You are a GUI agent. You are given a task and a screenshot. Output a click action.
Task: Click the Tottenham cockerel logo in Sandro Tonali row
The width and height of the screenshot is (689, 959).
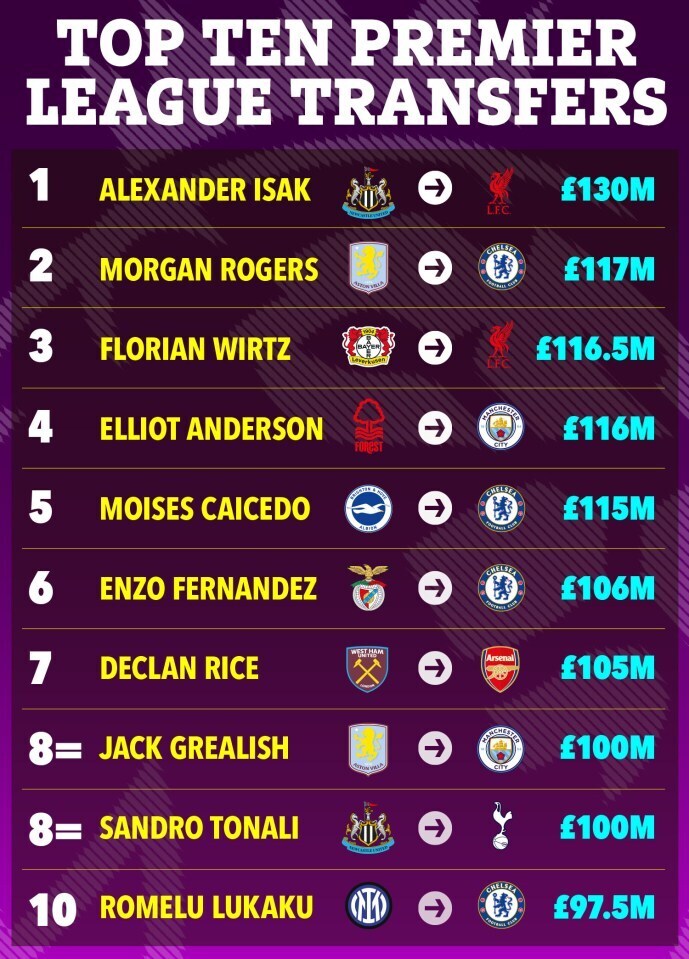tap(502, 826)
